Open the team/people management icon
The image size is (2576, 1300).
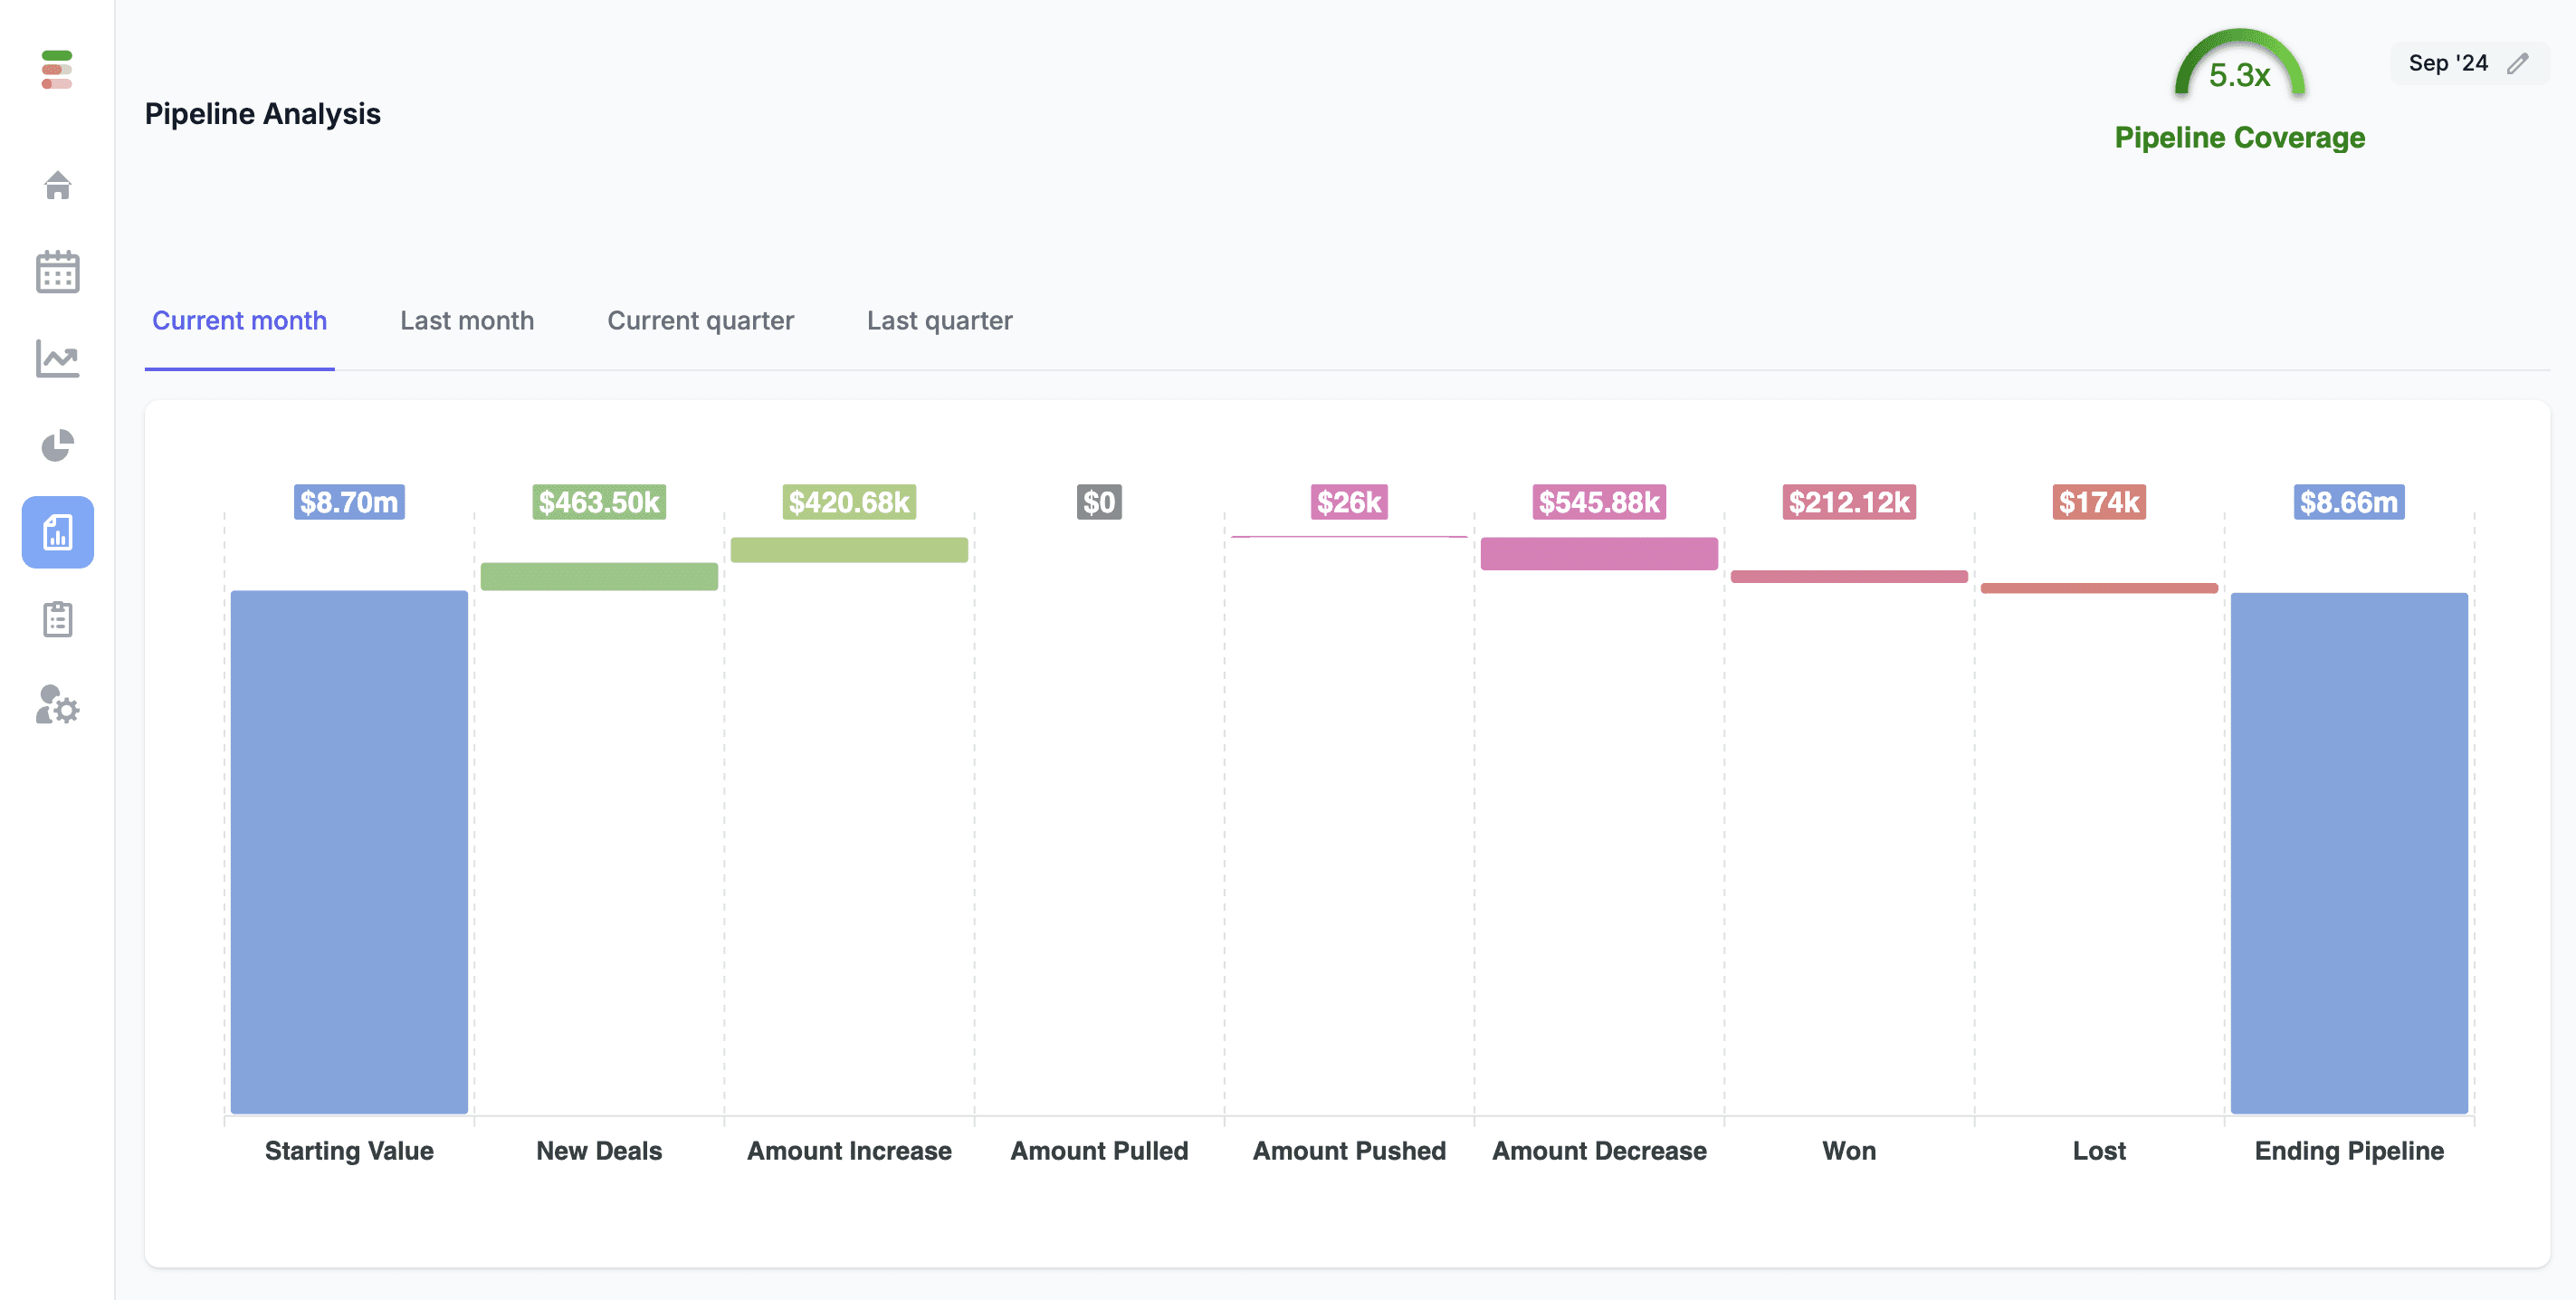(56, 704)
